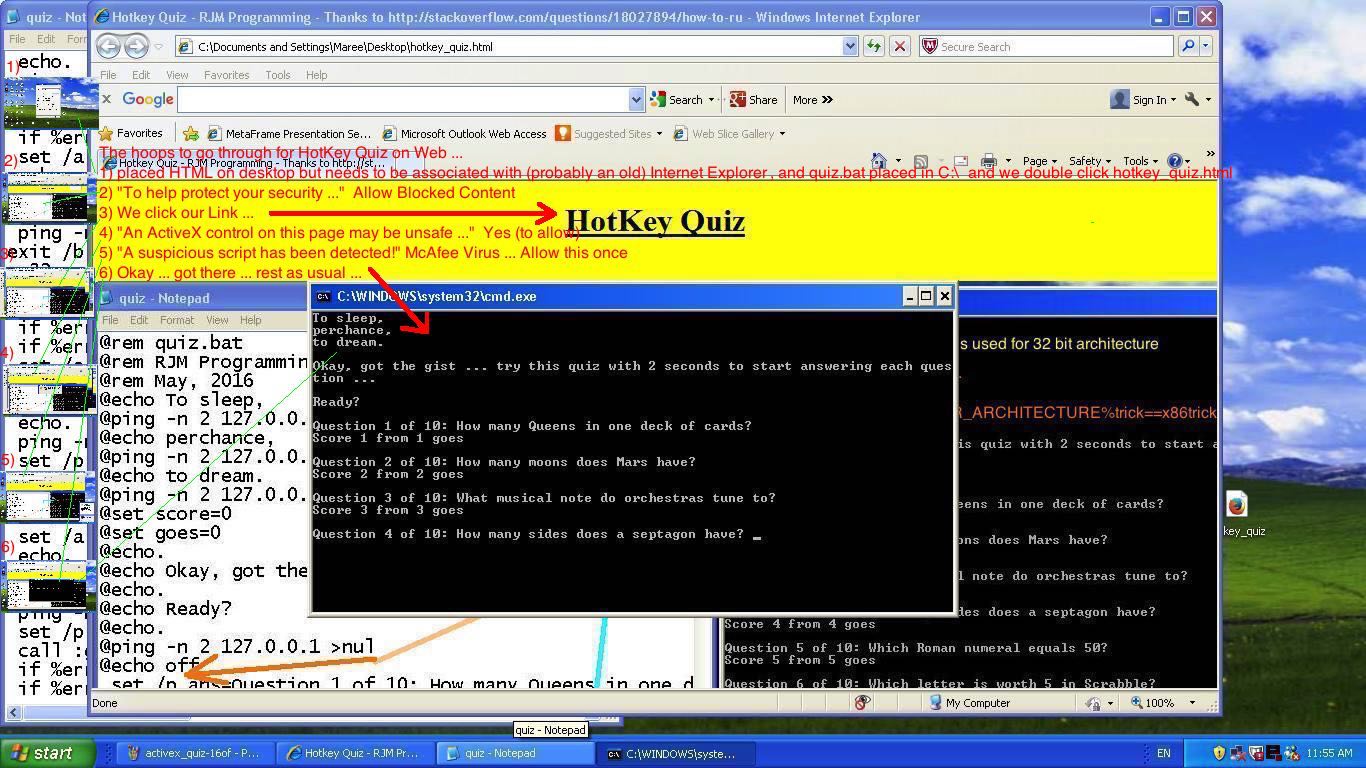Click the blue Help question mark icon
The image size is (1366, 768).
tap(1175, 160)
